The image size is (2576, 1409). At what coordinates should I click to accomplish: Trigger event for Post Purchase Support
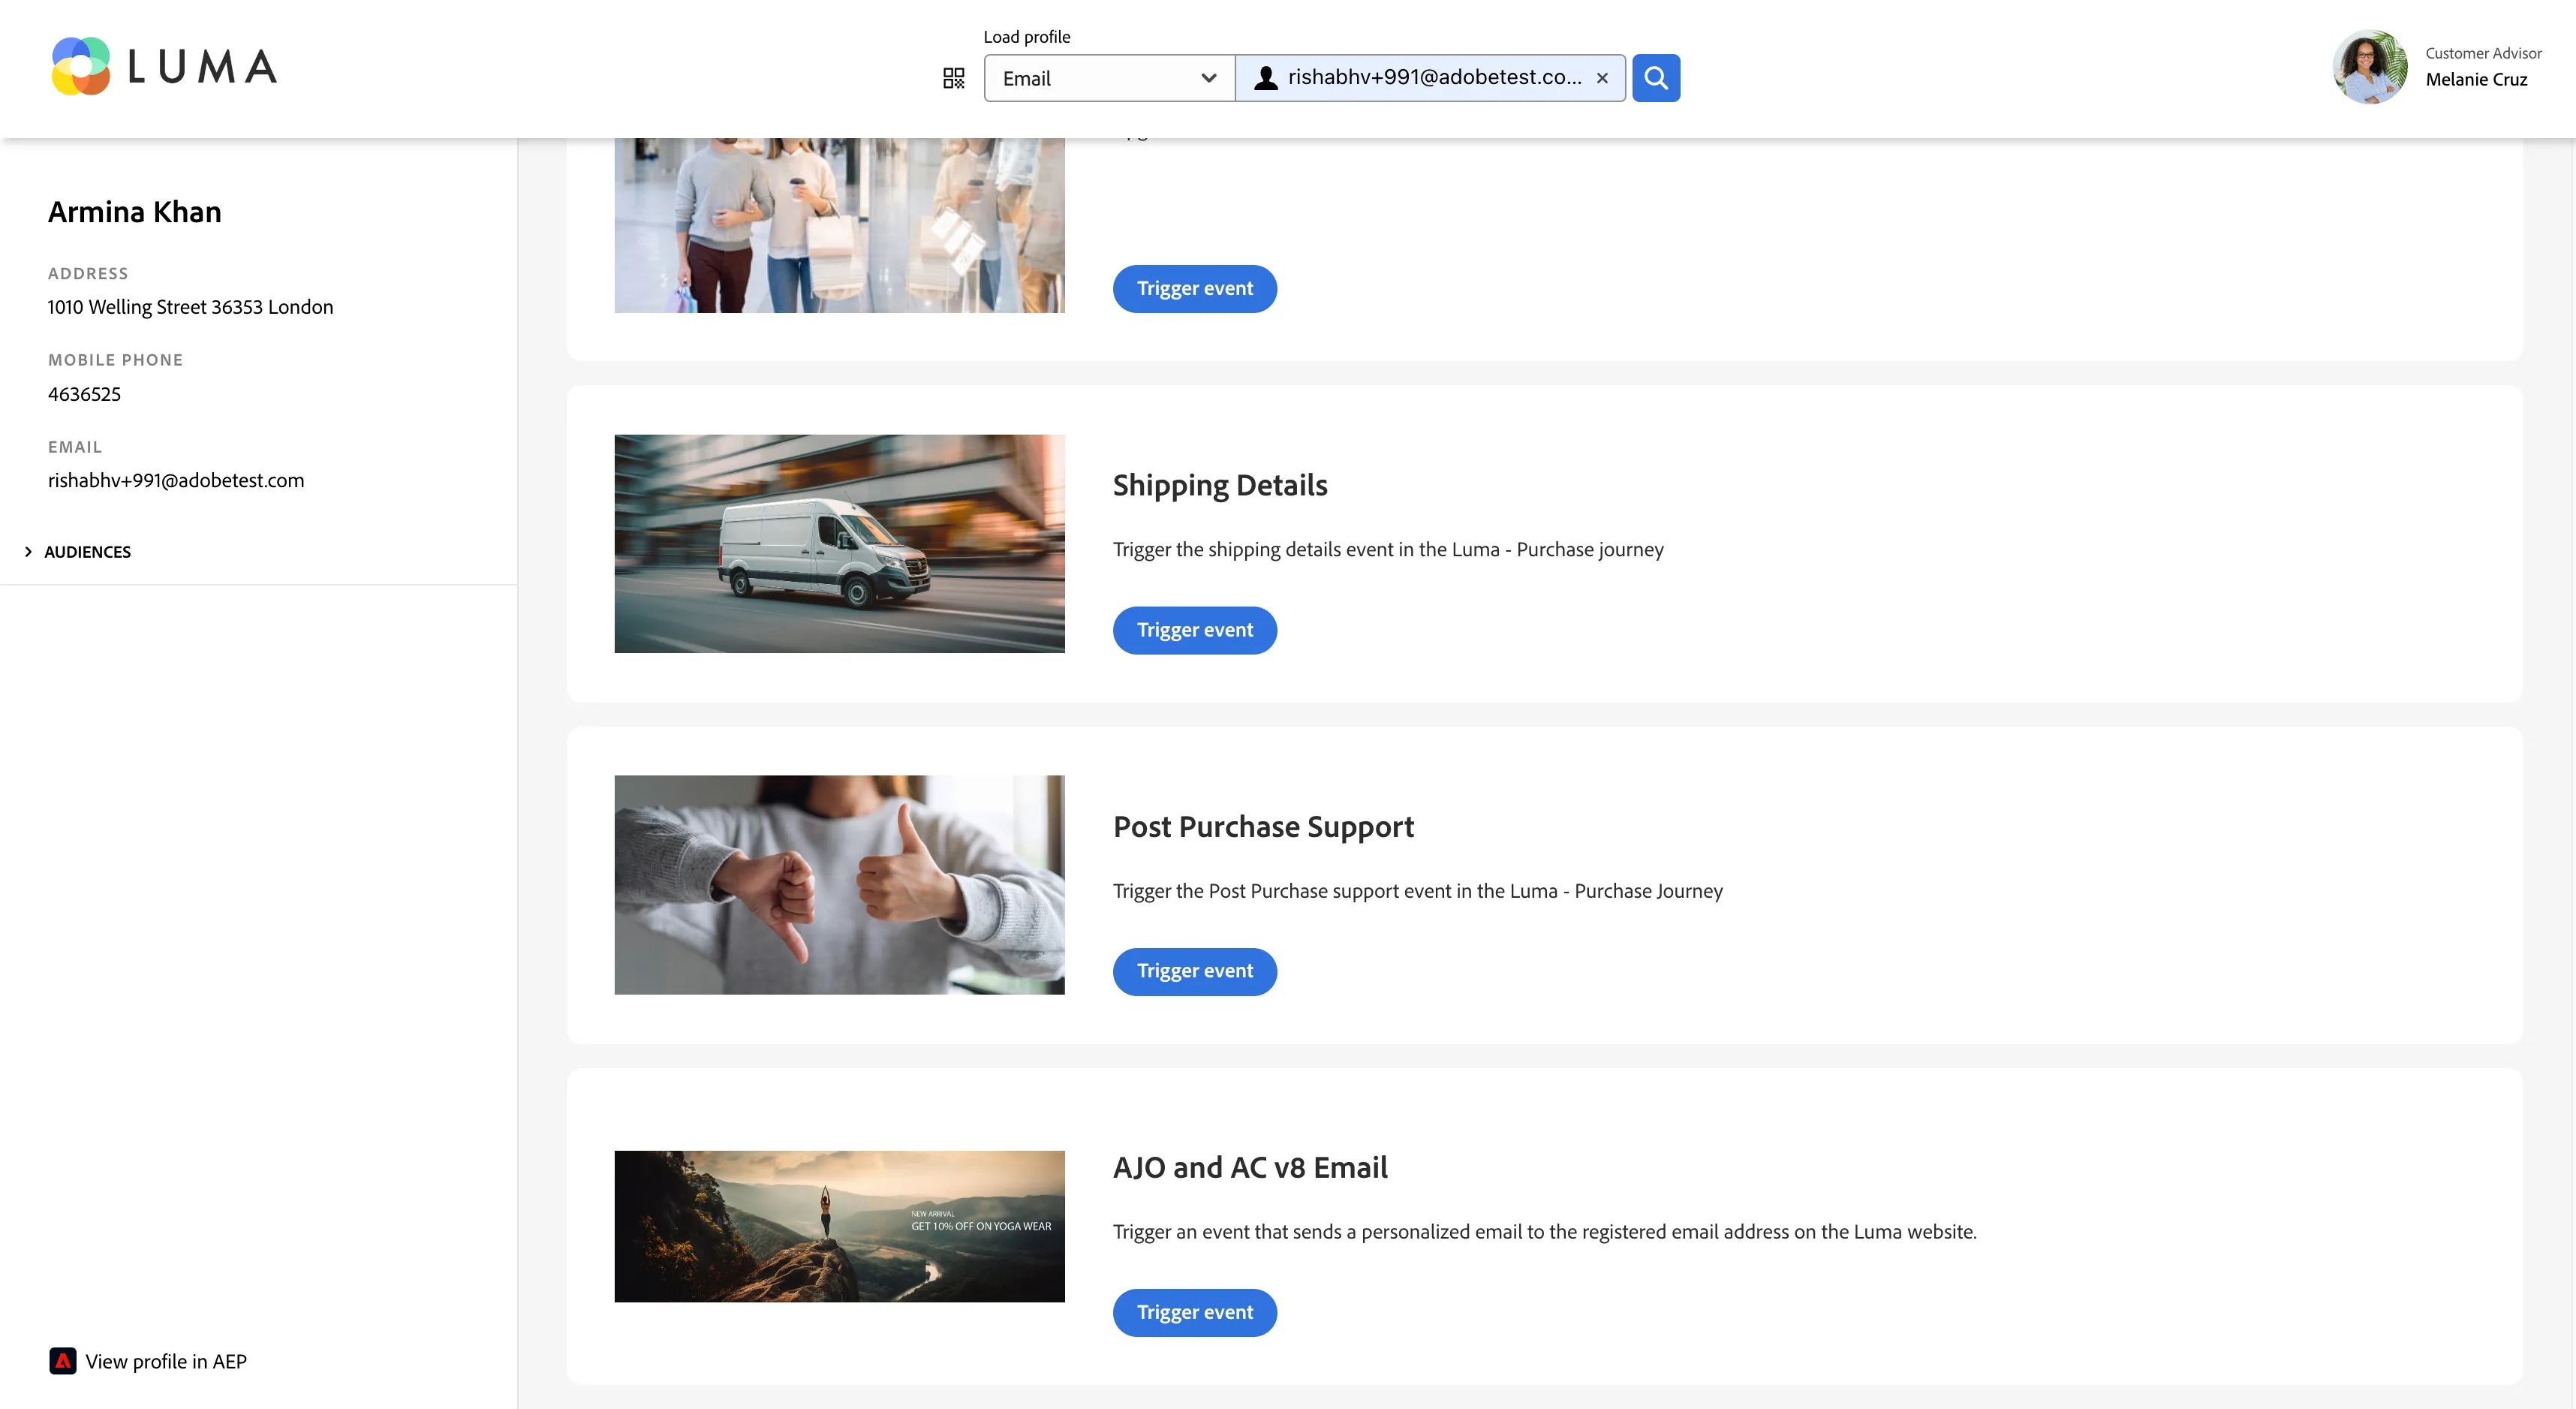coord(1195,971)
